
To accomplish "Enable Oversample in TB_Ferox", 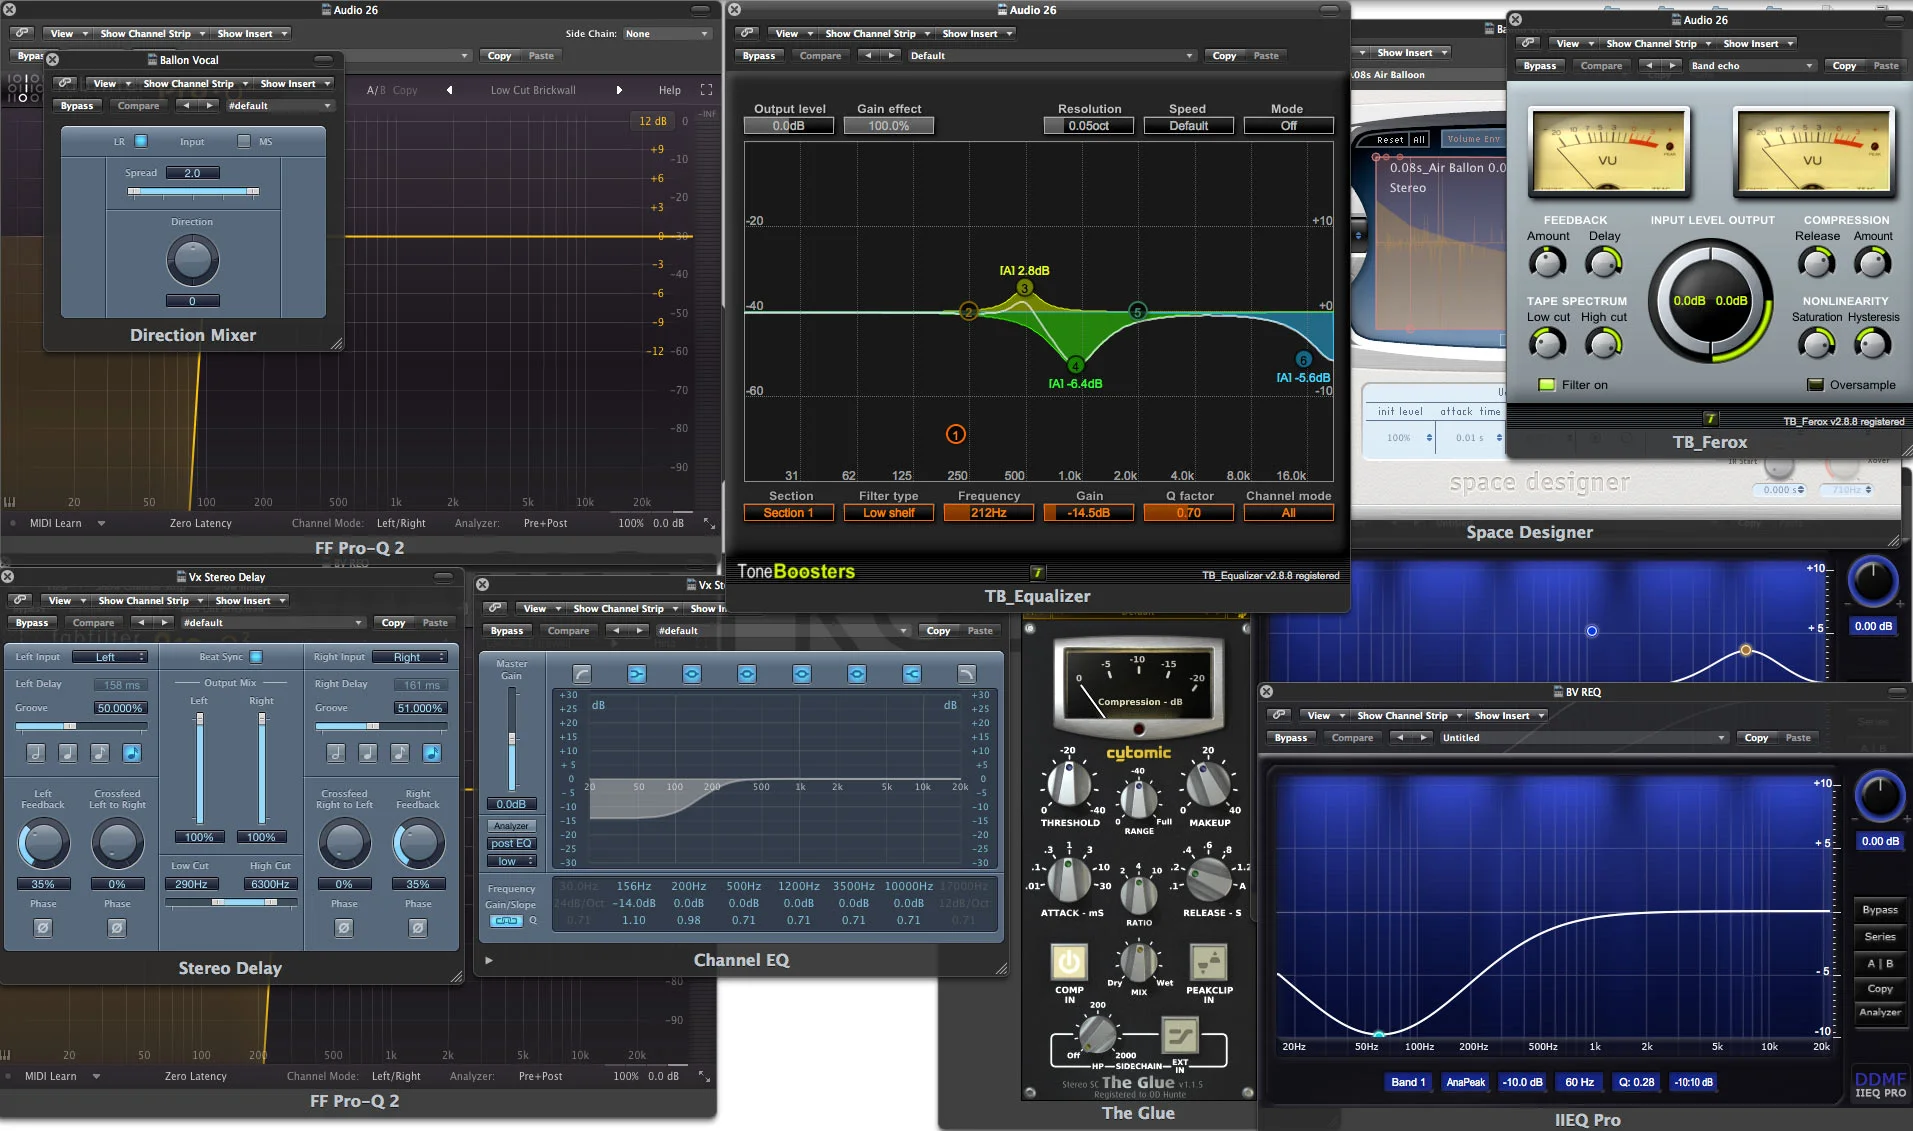I will 1816,385.
